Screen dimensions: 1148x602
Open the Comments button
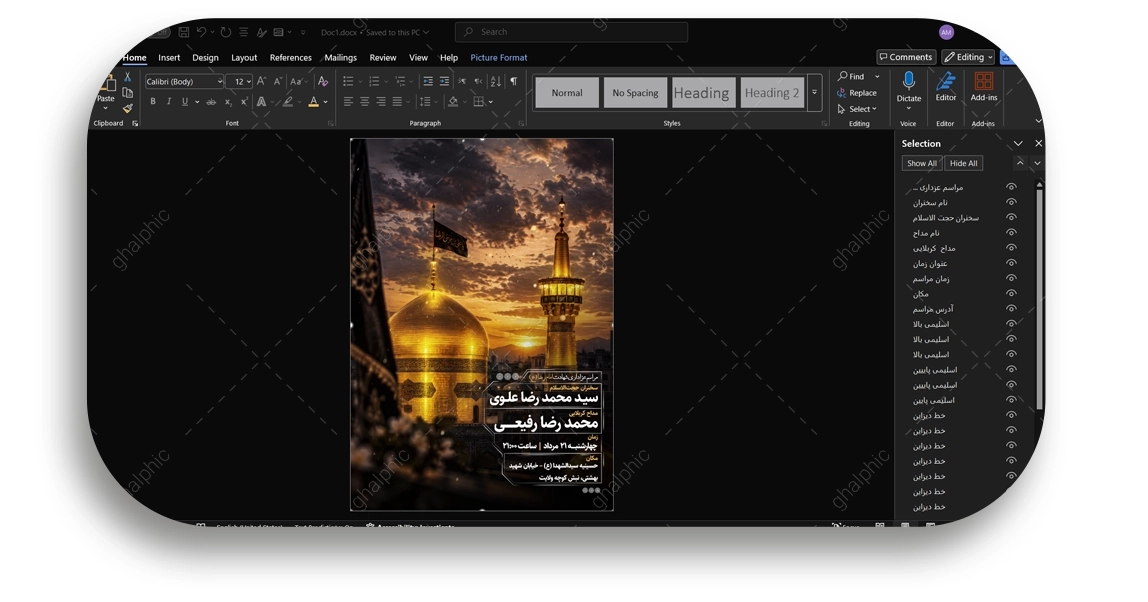(906, 57)
